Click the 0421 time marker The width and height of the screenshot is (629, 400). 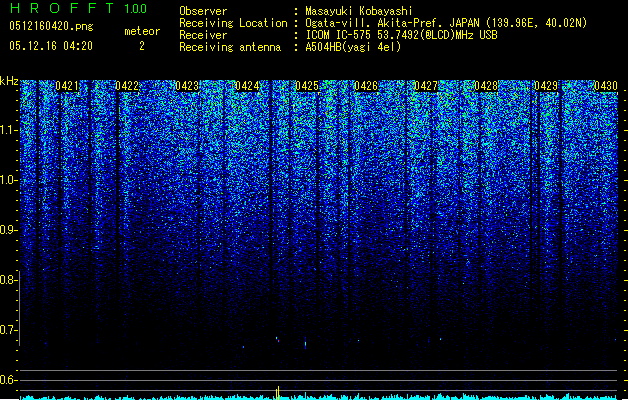pos(67,86)
